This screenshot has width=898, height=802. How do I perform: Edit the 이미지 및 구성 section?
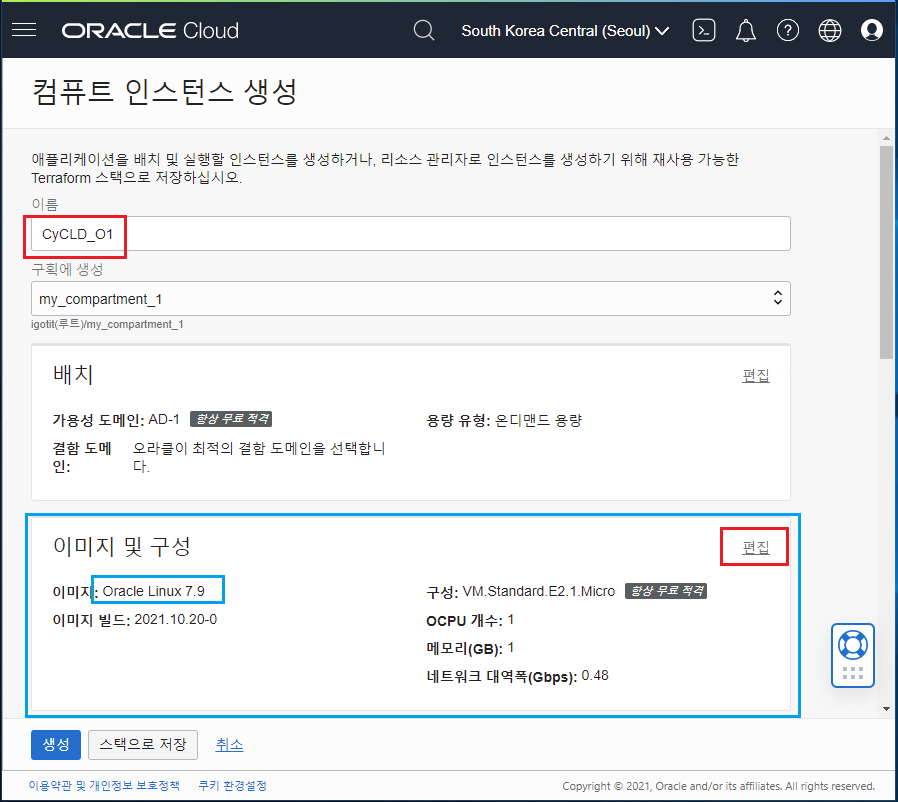[x=755, y=548]
